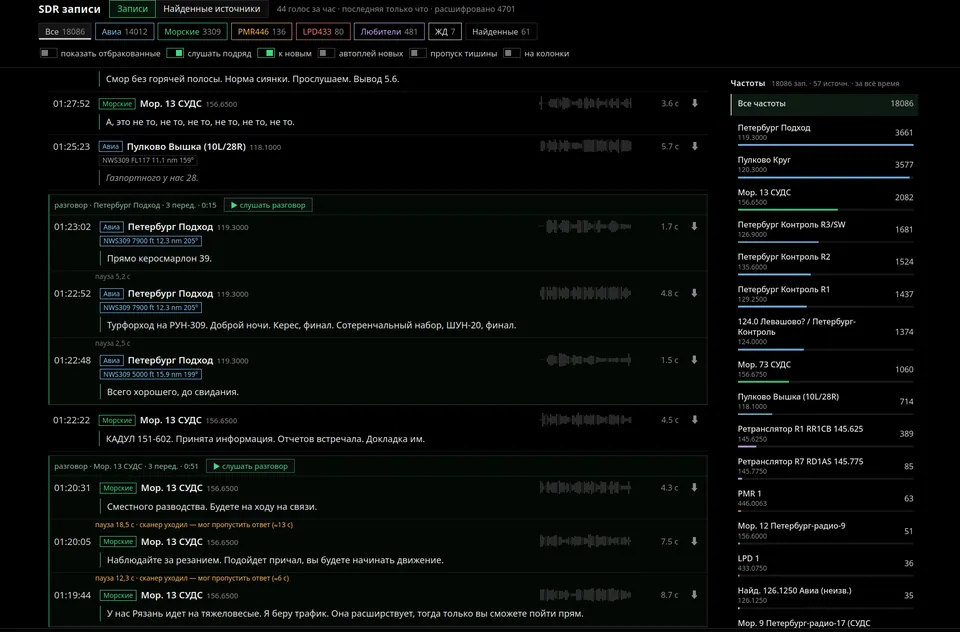Screen dimensions: 960x632
Task: Click the waveform of the 01:22:22 recording
Action: (x=585, y=420)
